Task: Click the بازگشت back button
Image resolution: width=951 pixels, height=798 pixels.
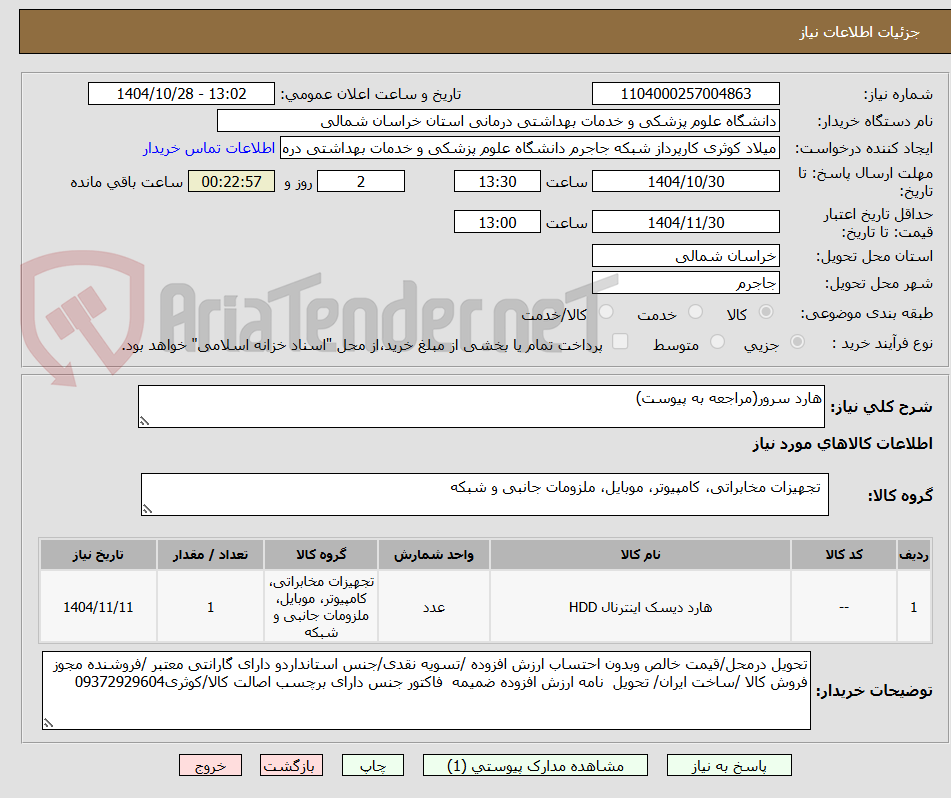Action: [291, 766]
